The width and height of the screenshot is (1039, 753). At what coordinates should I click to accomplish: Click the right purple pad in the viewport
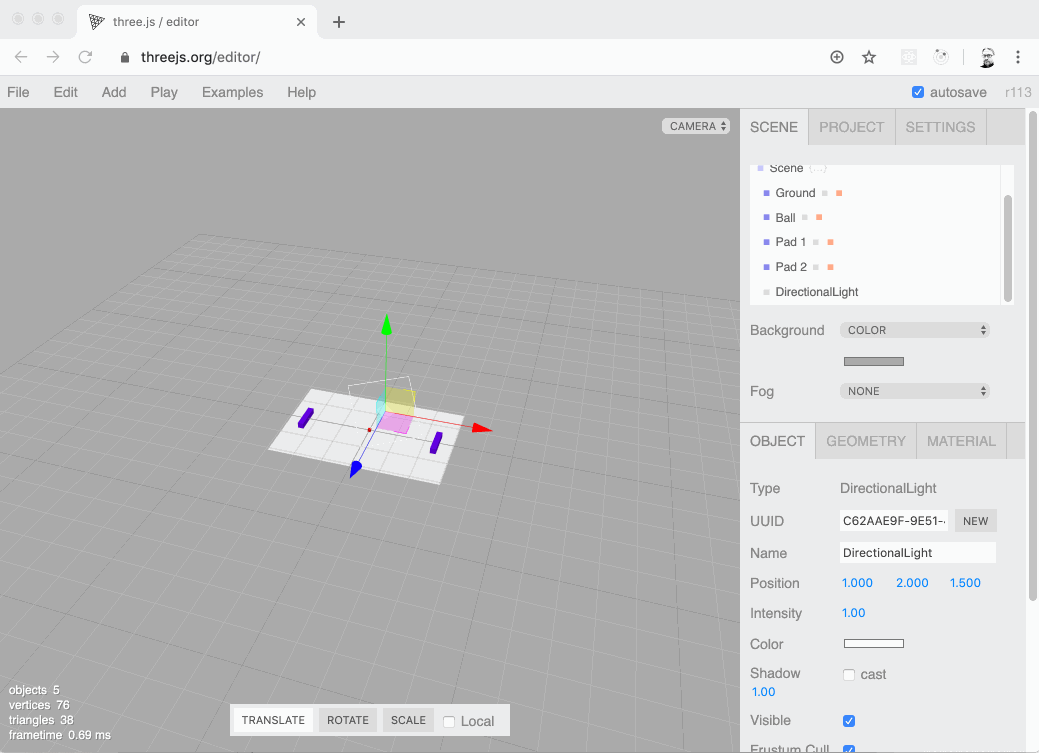pos(436,443)
